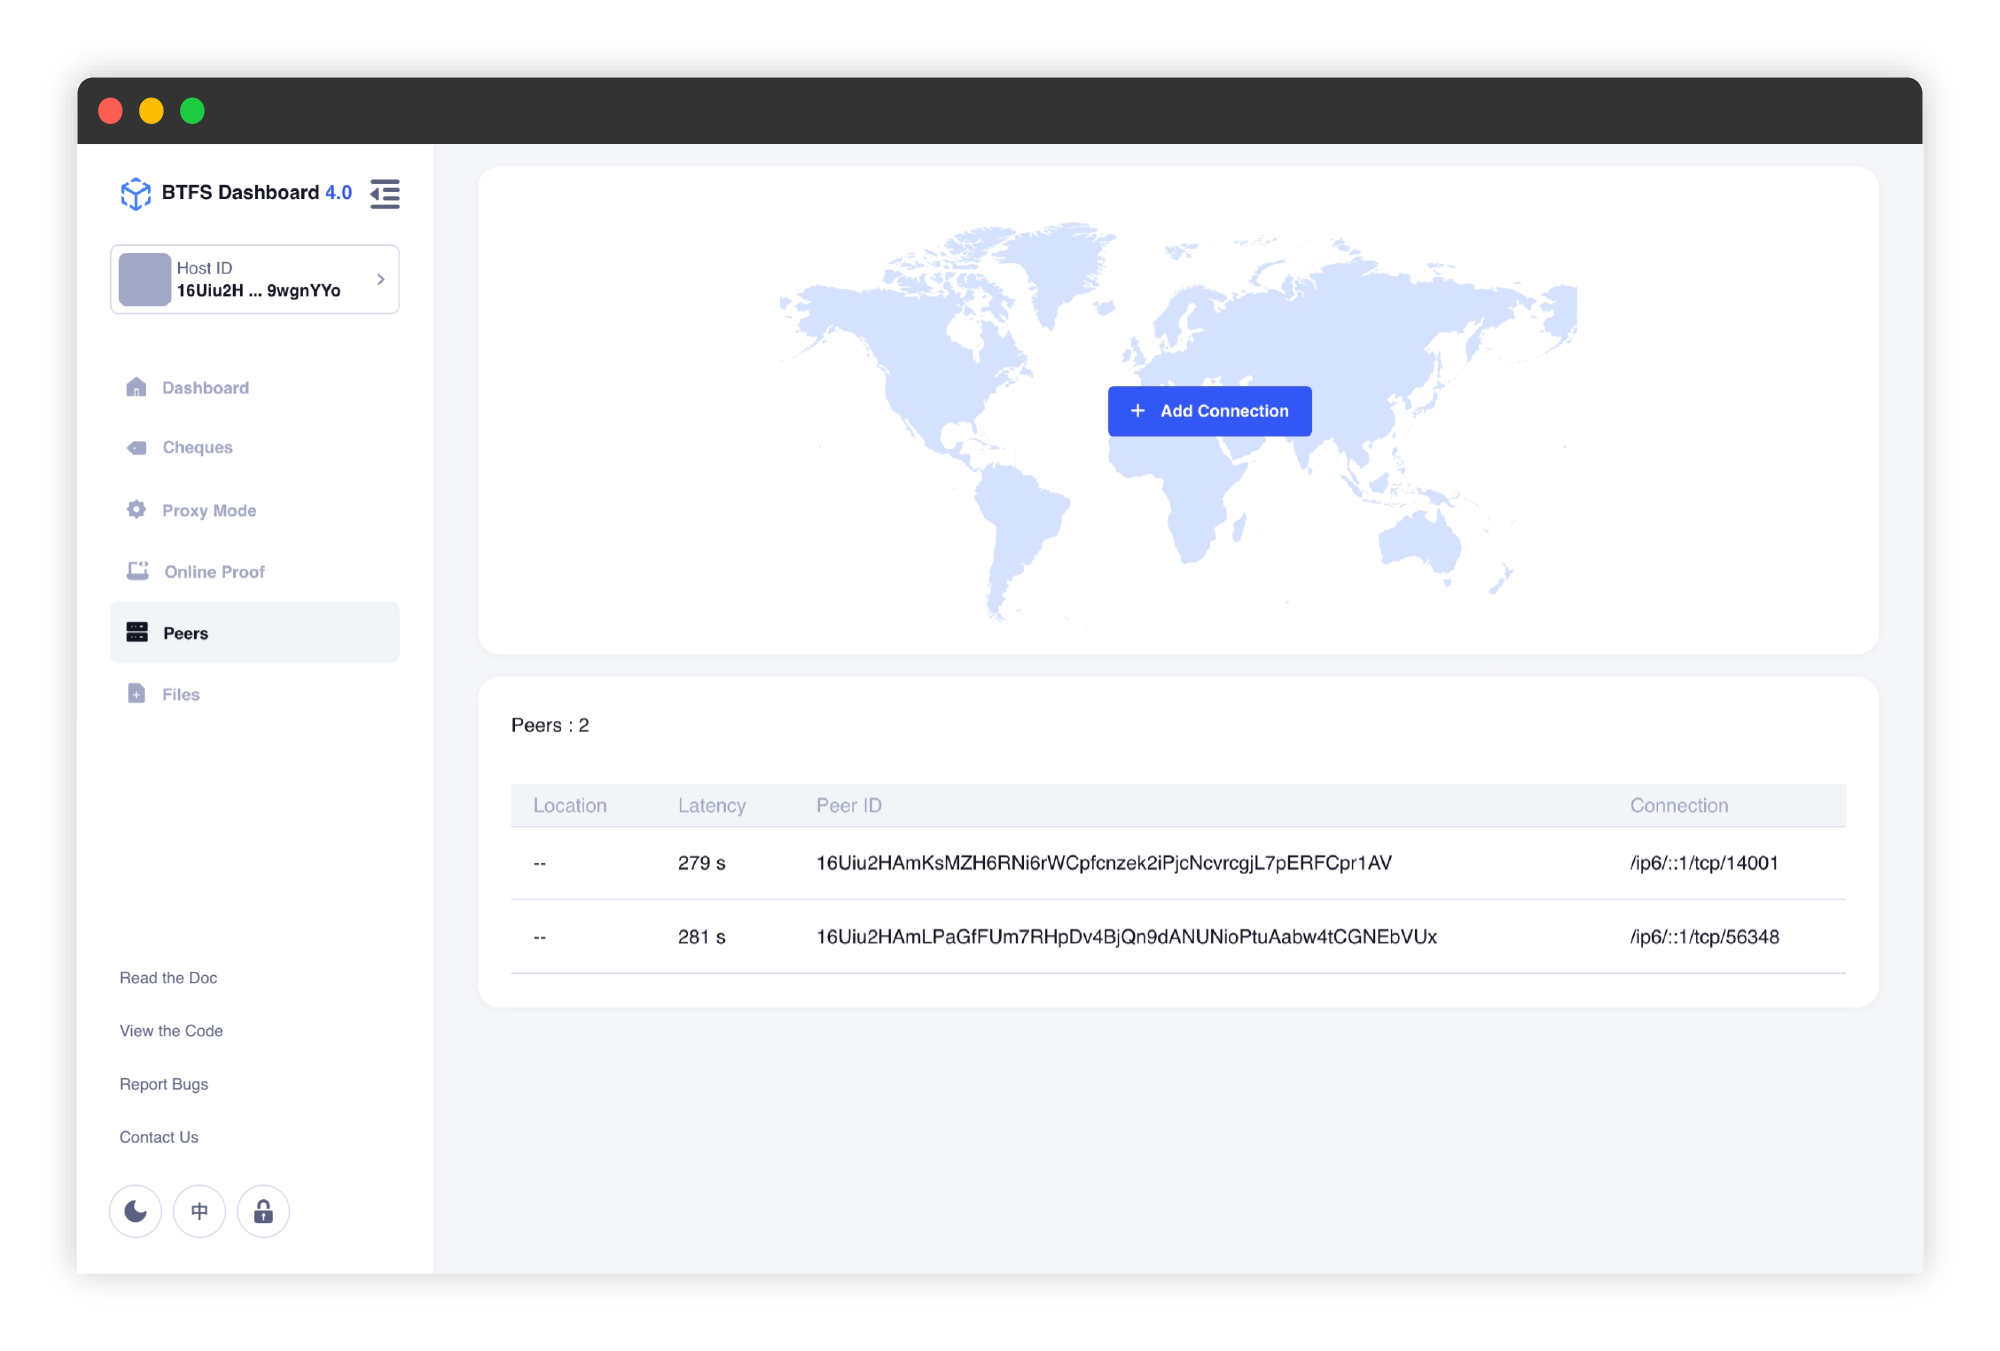The height and width of the screenshot is (1351, 2000).
Task: Open the View the Code link
Action: click(171, 1031)
